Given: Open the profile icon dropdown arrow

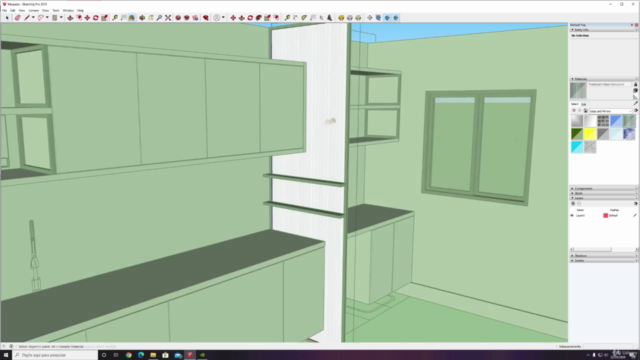Looking at the screenshot, I should click(x=223, y=18).
